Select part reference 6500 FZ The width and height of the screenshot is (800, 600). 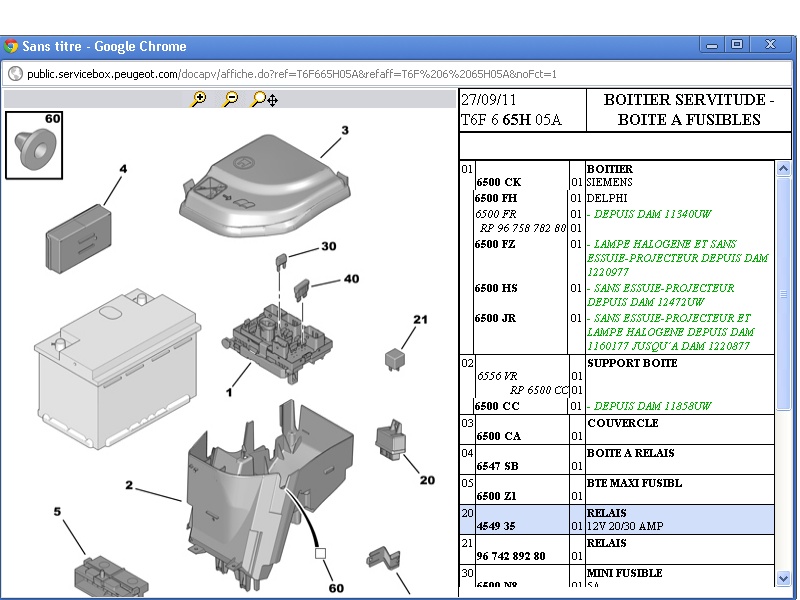(x=495, y=244)
